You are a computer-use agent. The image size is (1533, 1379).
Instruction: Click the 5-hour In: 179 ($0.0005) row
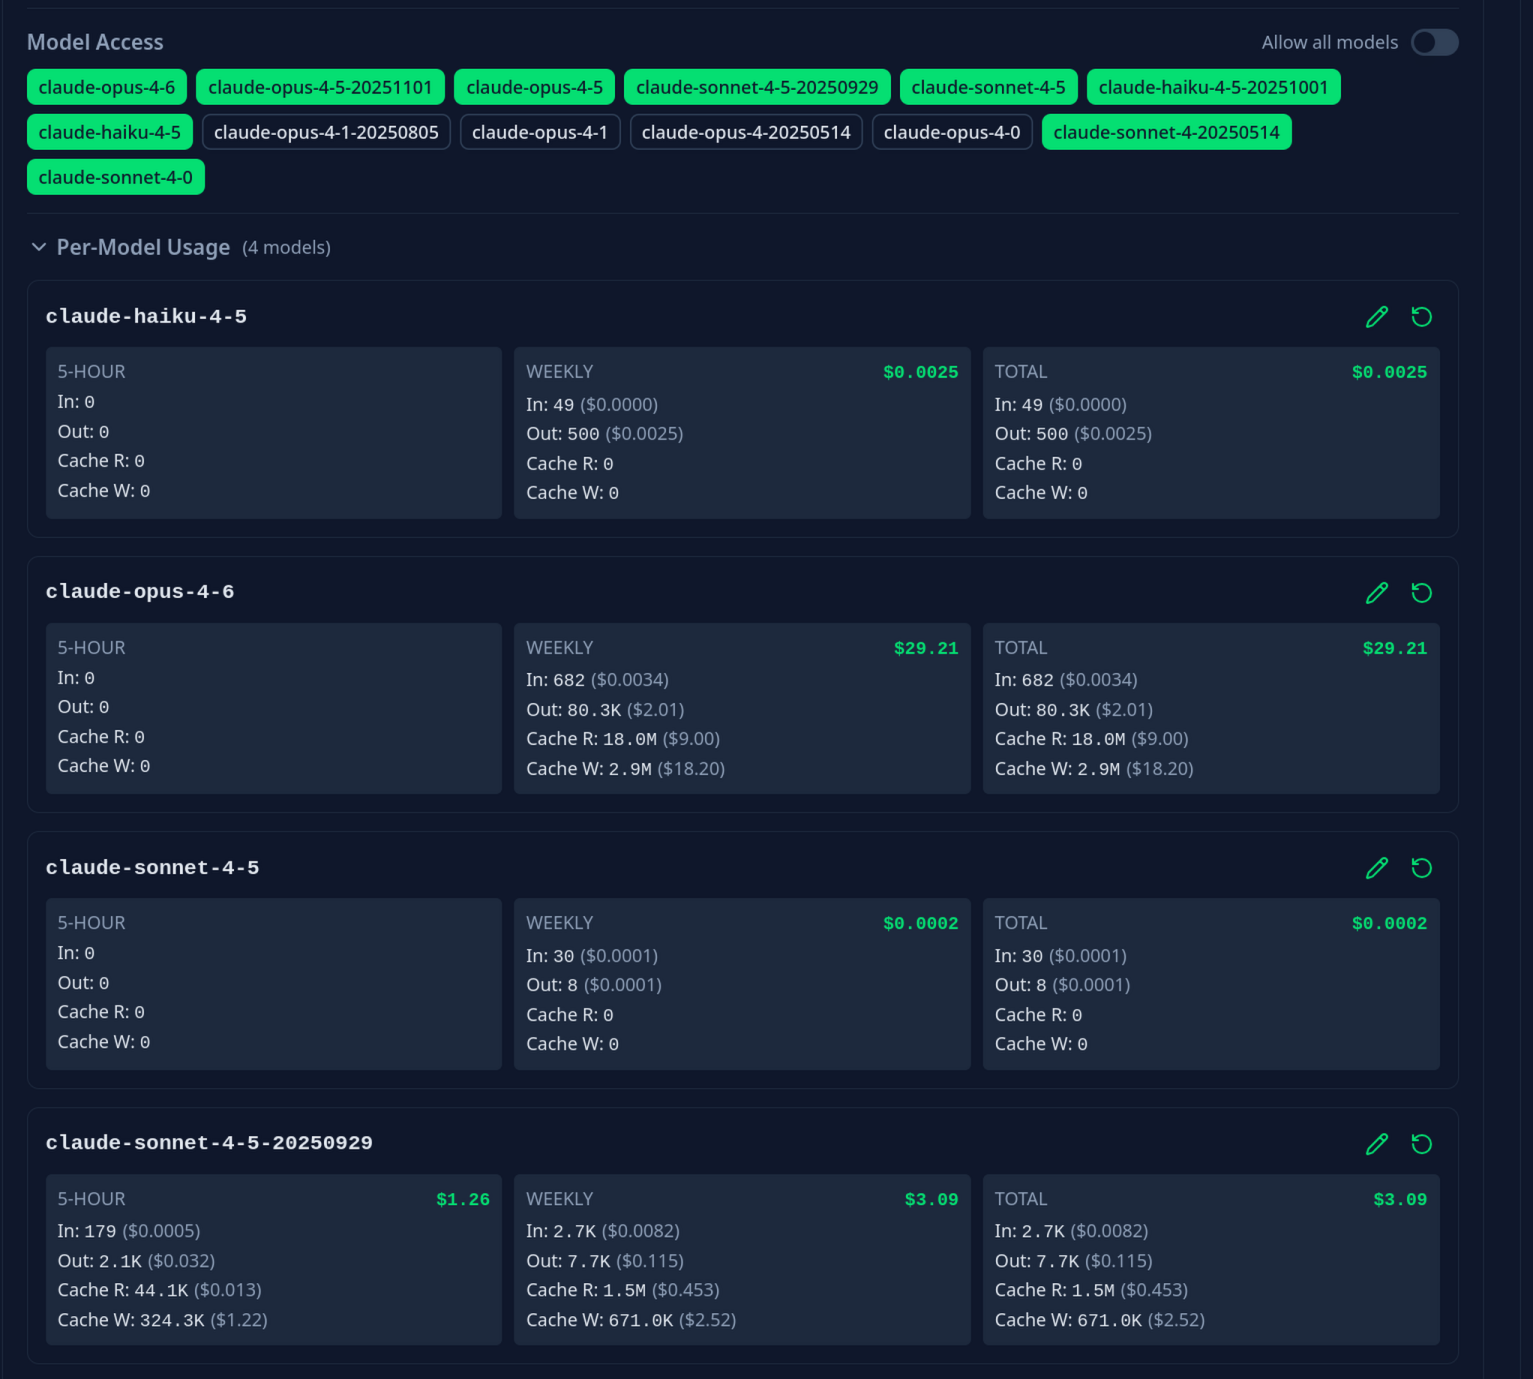(129, 1231)
